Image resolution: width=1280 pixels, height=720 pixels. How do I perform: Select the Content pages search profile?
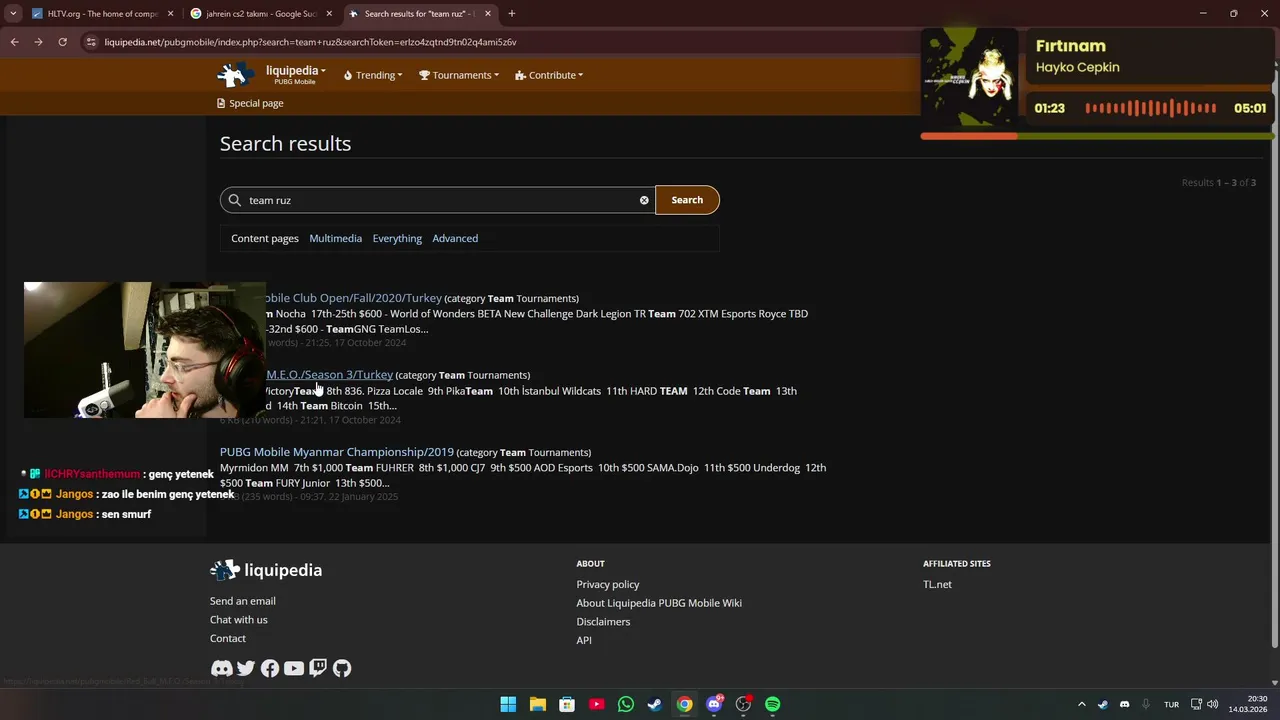click(265, 238)
